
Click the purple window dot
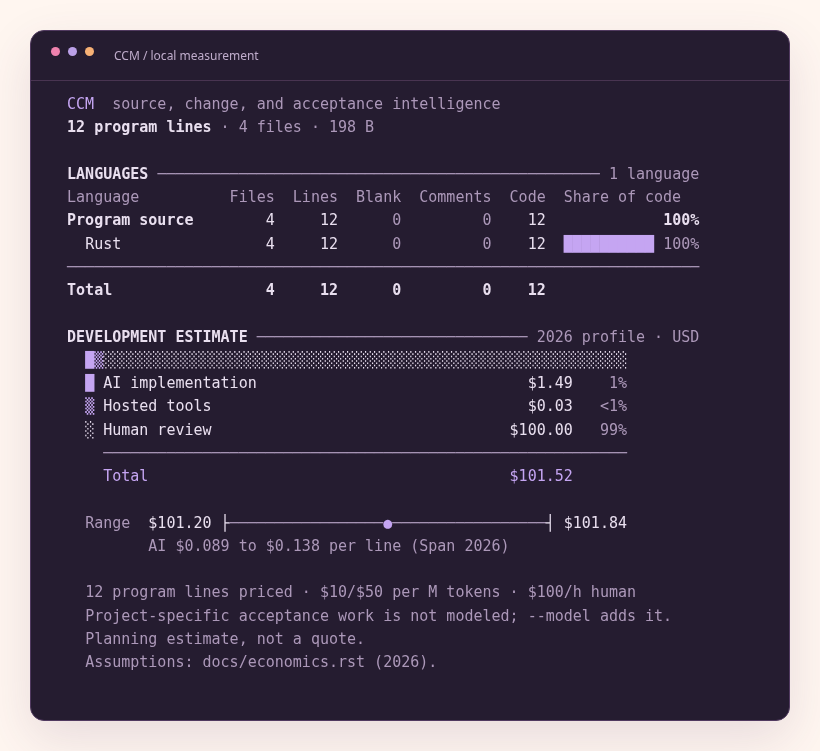pos(73,51)
